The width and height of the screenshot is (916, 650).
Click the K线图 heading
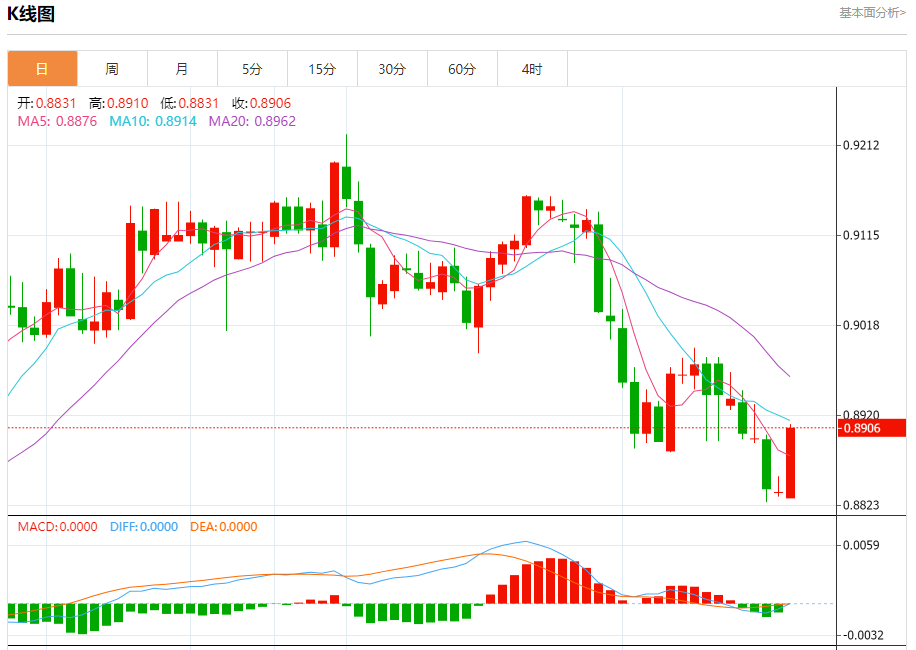pos(31,13)
